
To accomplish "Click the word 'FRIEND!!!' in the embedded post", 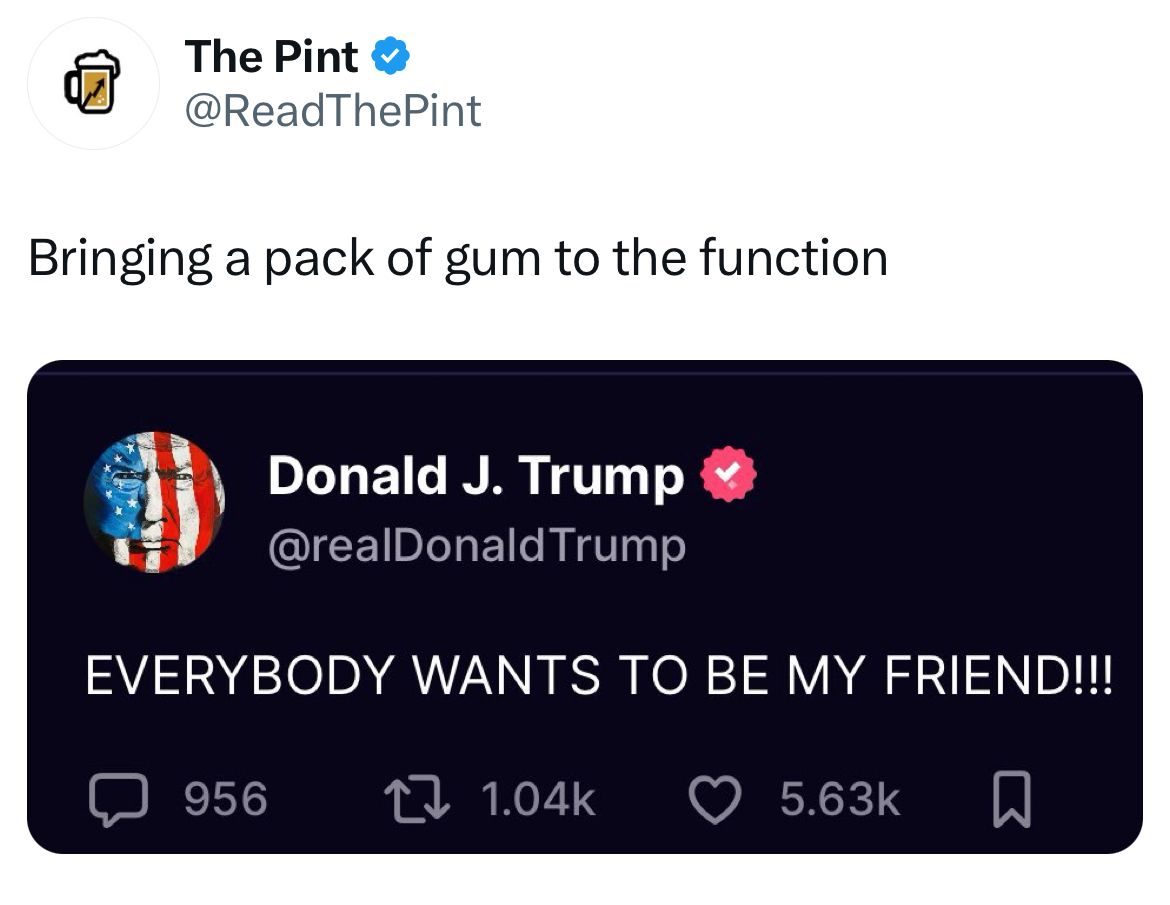I will pos(998,675).
